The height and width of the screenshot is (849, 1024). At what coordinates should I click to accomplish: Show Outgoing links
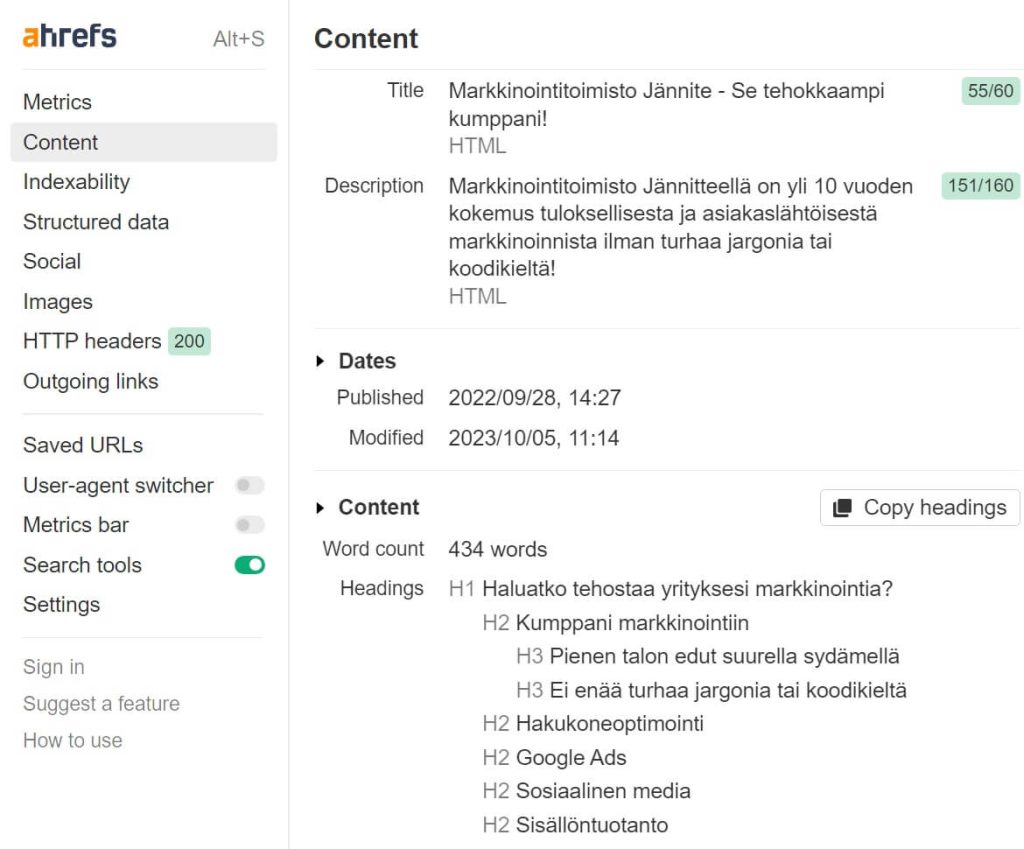(90, 382)
